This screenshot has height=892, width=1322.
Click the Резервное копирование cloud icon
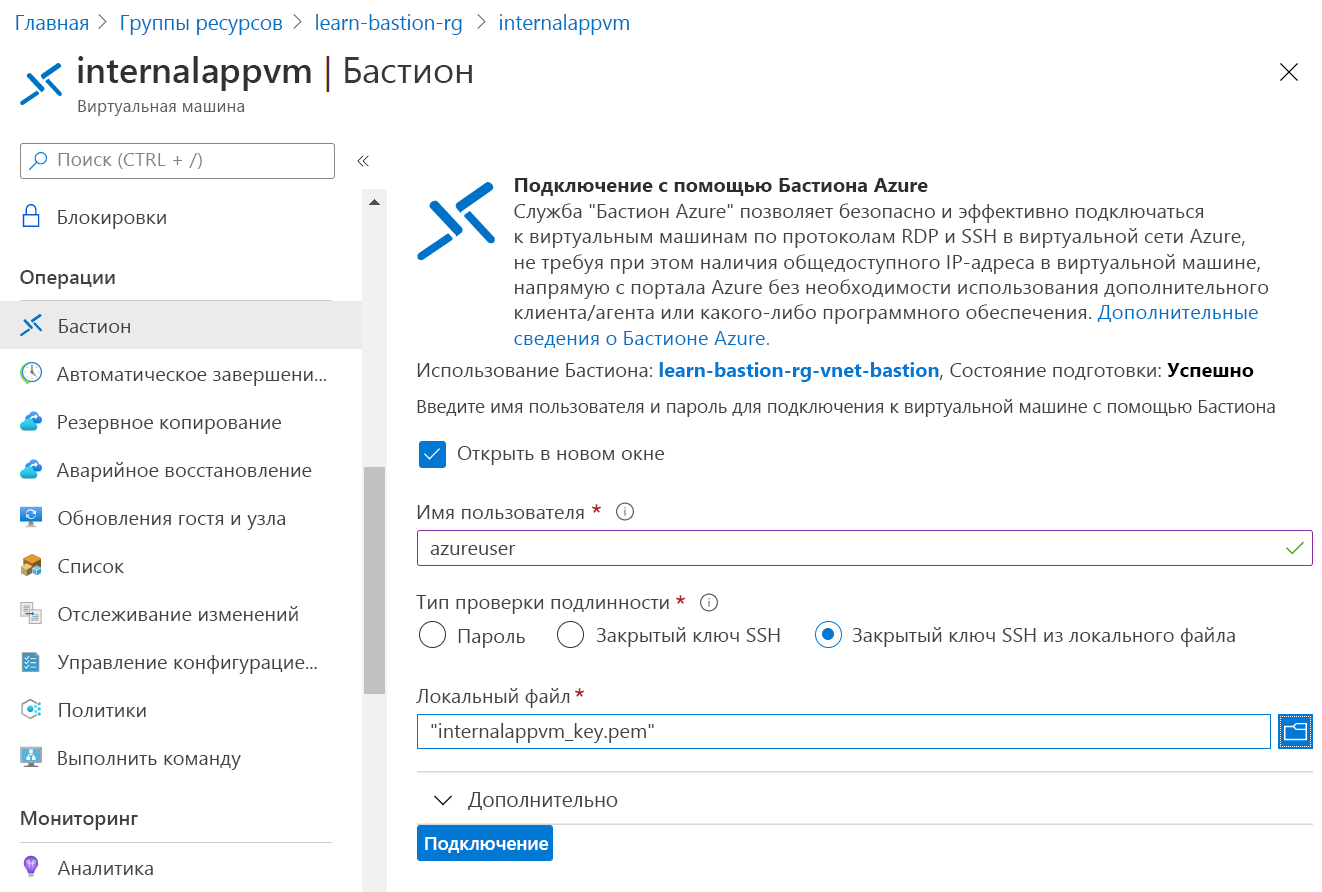click(x=31, y=422)
